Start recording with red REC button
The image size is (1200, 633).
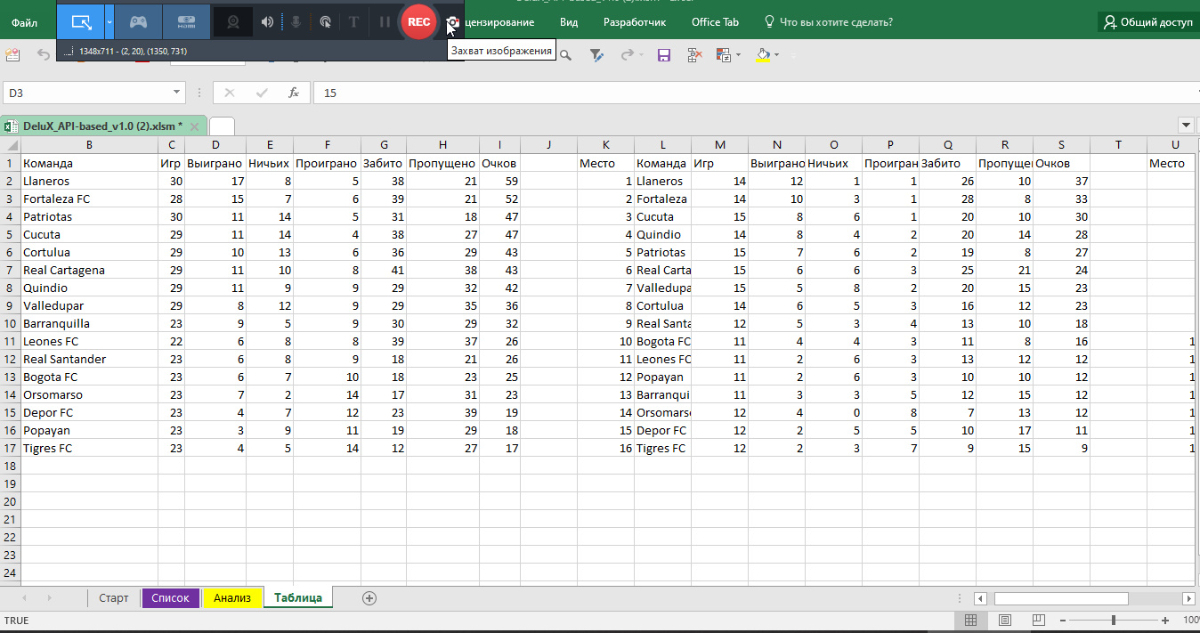point(419,21)
